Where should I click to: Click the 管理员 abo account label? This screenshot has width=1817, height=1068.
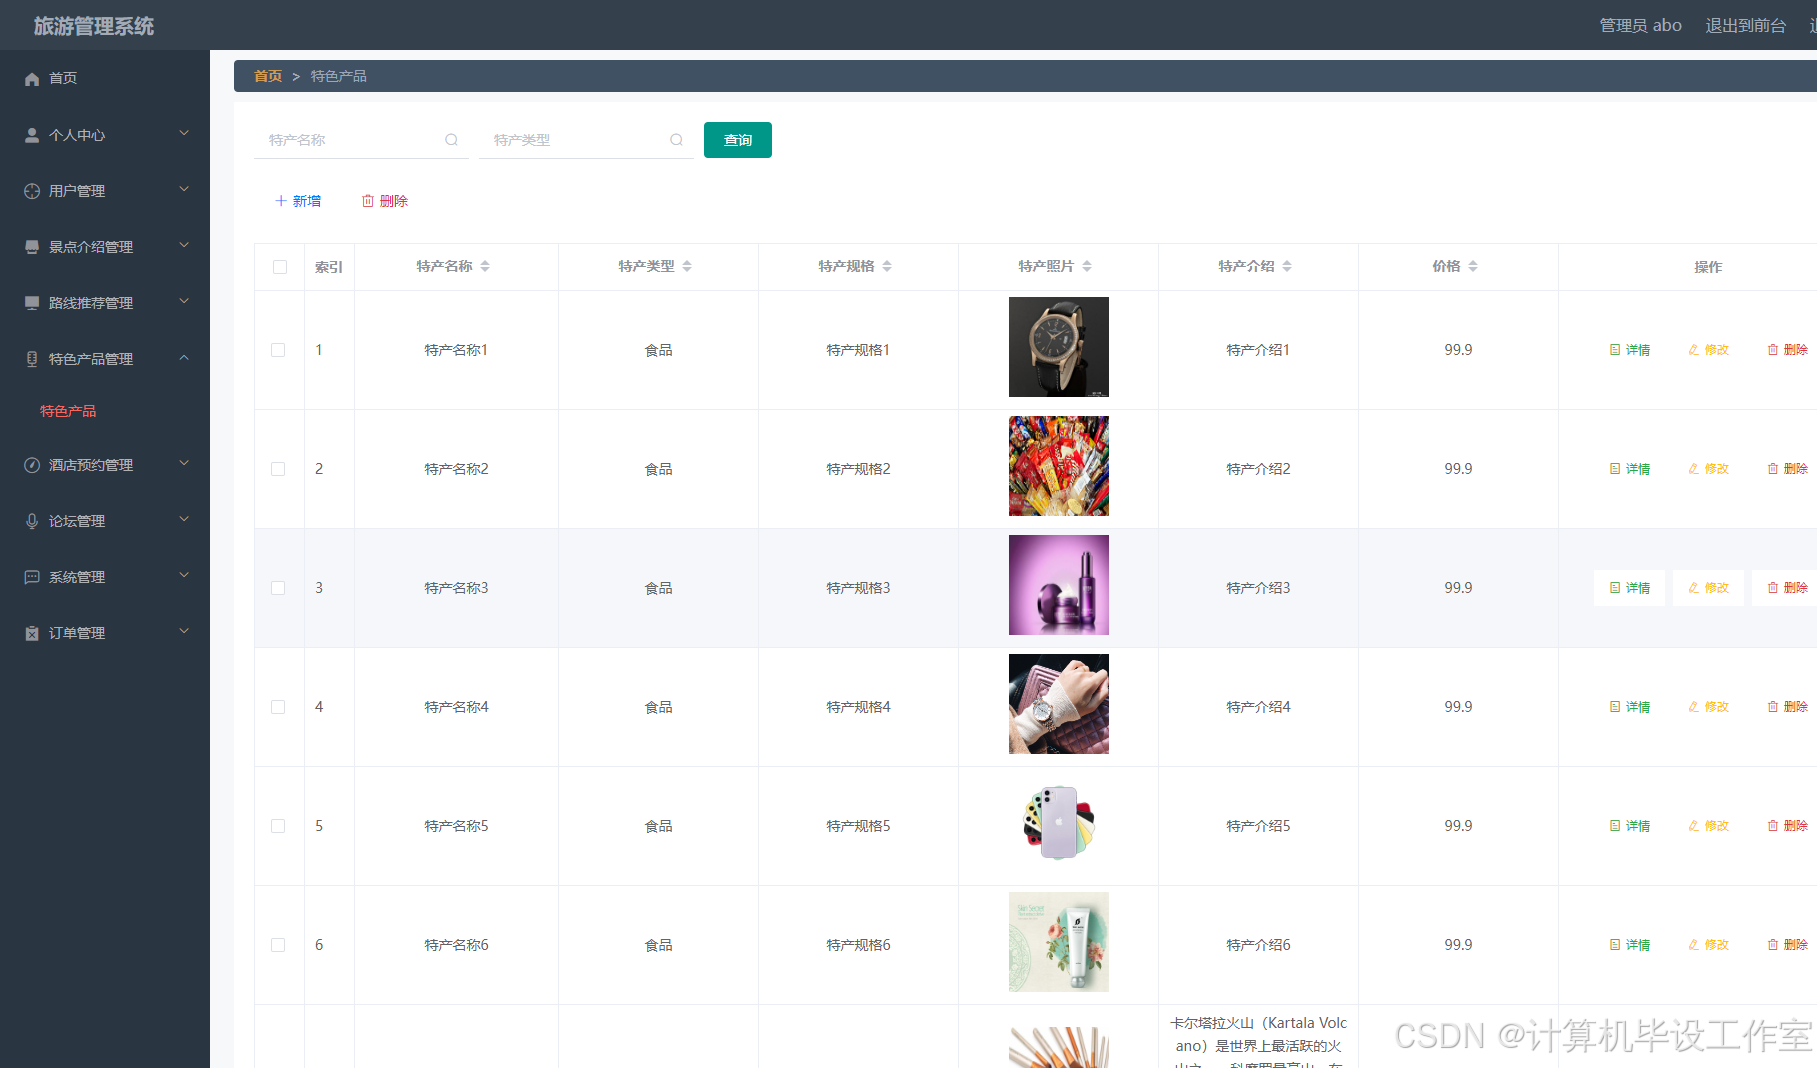point(1640,25)
